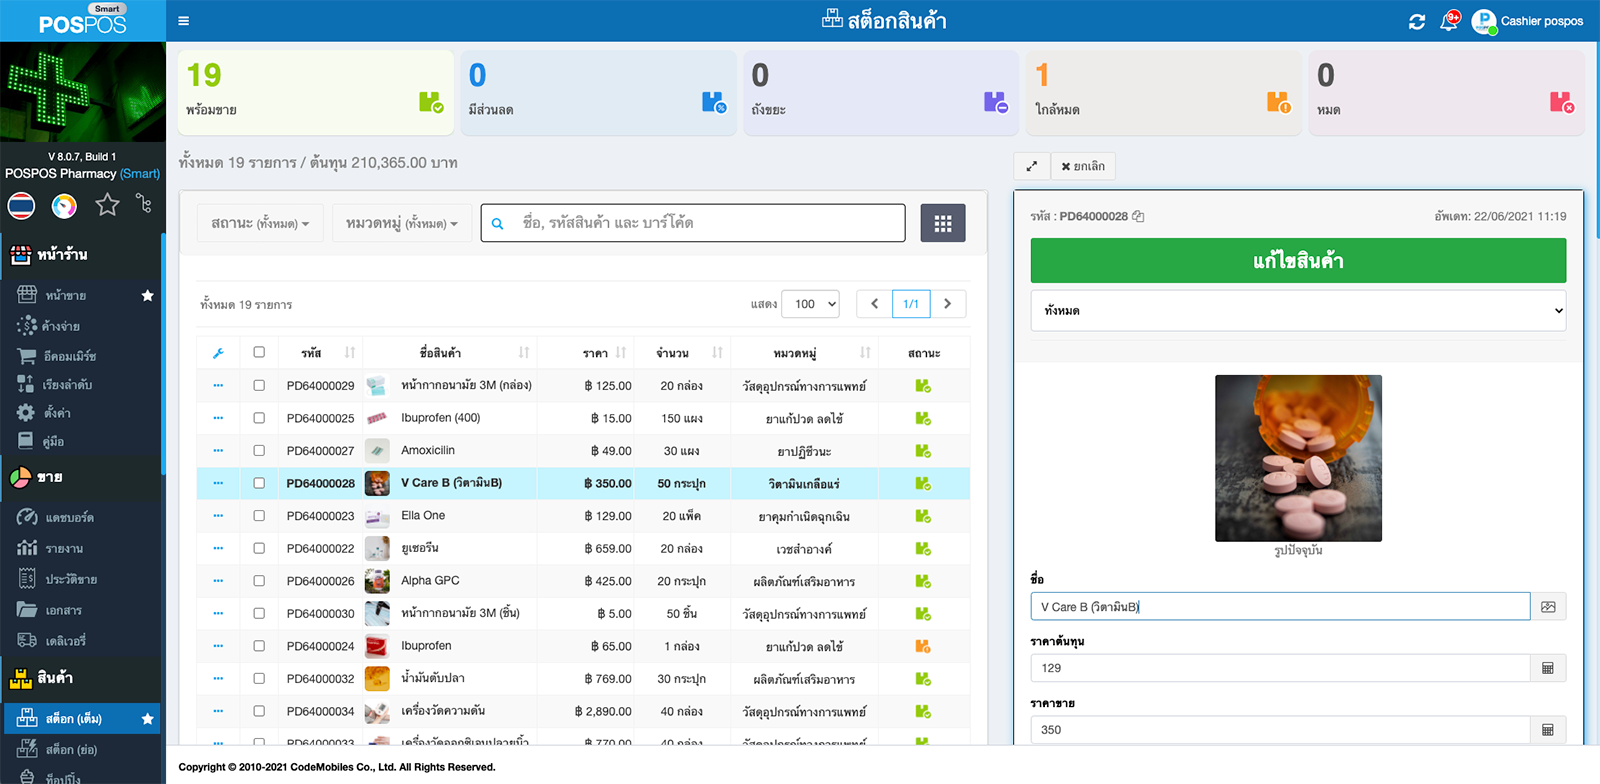Open the notifications bell
1600x784 pixels.
(1449, 21)
